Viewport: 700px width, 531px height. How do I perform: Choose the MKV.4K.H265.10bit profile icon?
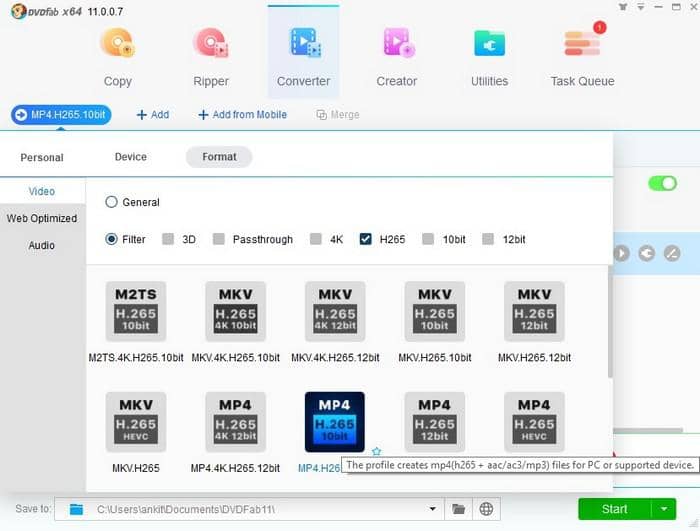[x=236, y=311]
